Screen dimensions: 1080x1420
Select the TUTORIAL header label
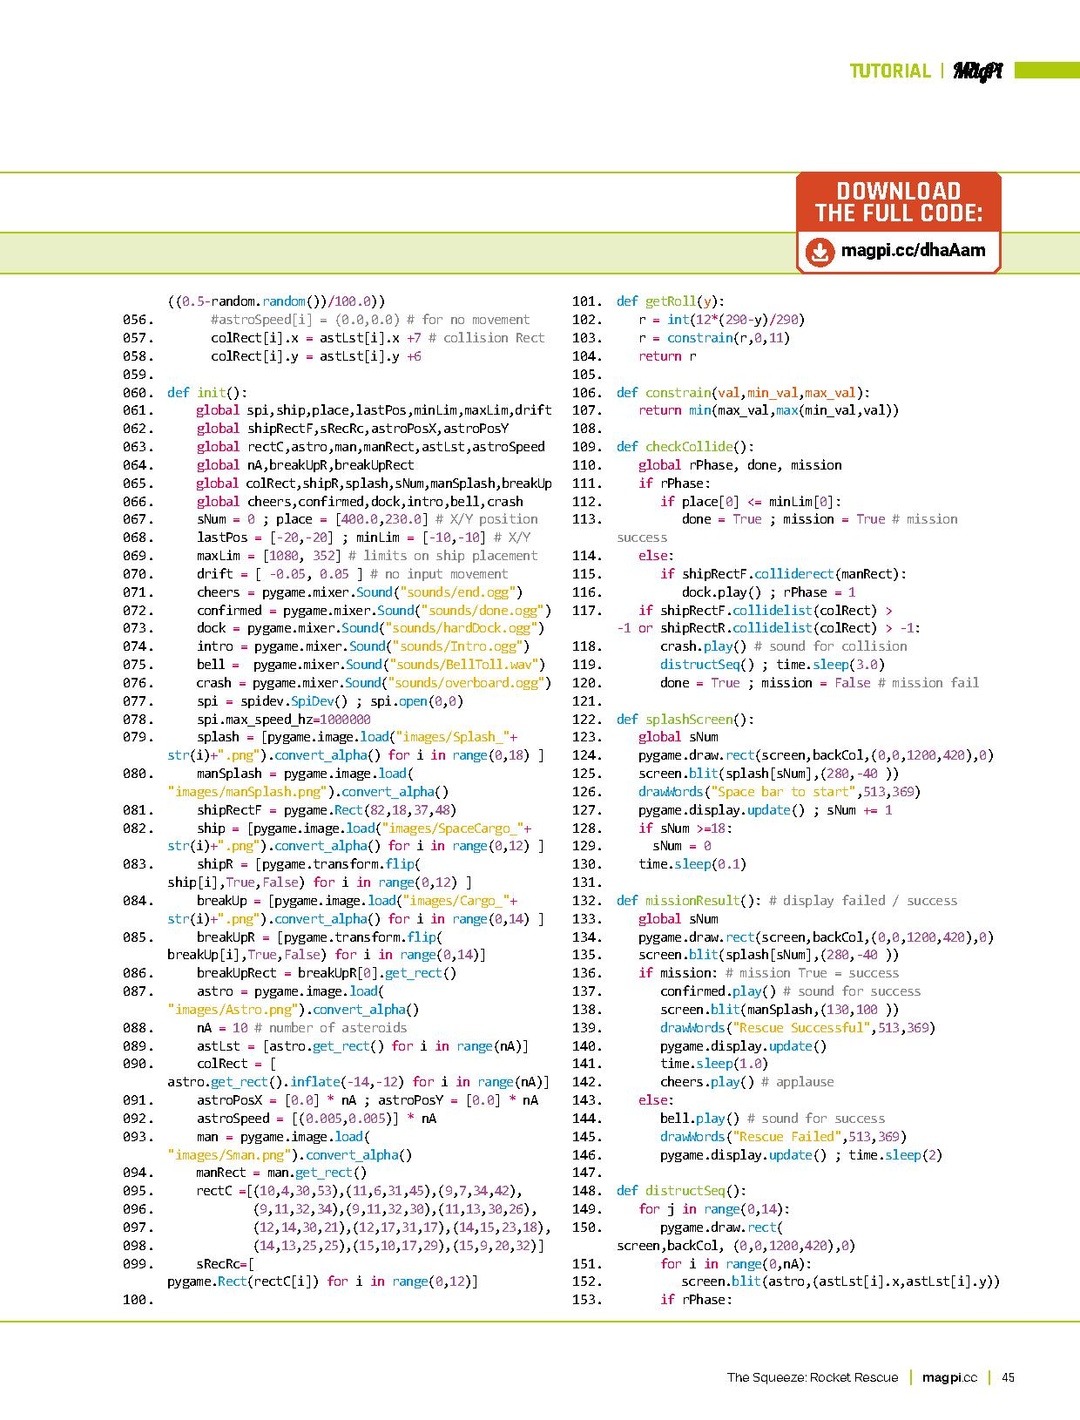(x=889, y=71)
